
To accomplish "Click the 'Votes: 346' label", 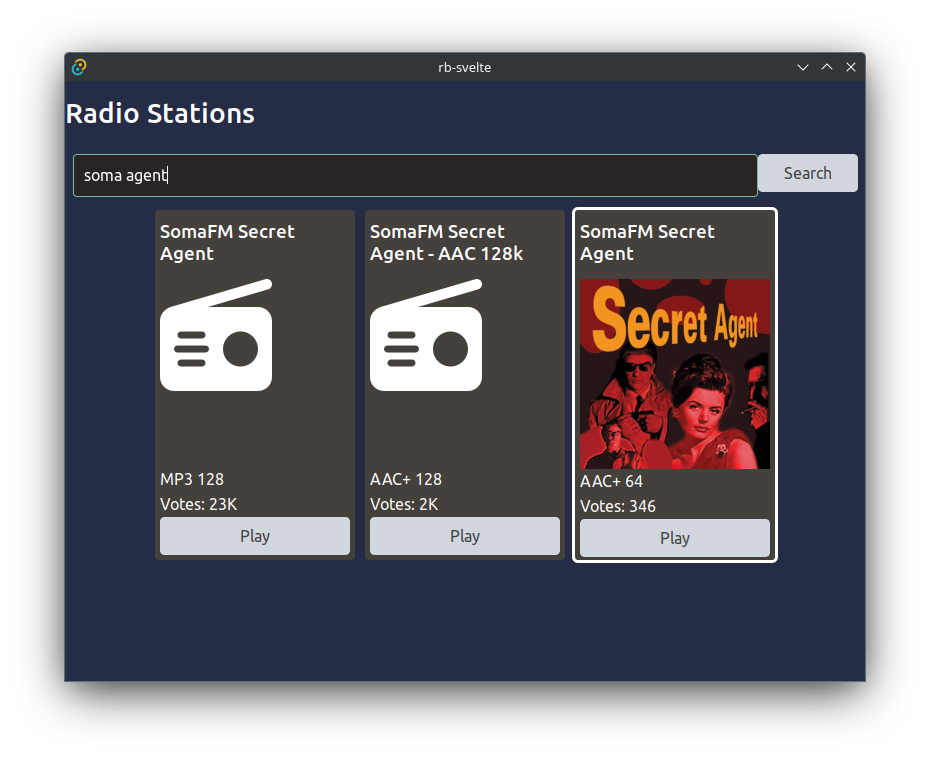I will (618, 506).
